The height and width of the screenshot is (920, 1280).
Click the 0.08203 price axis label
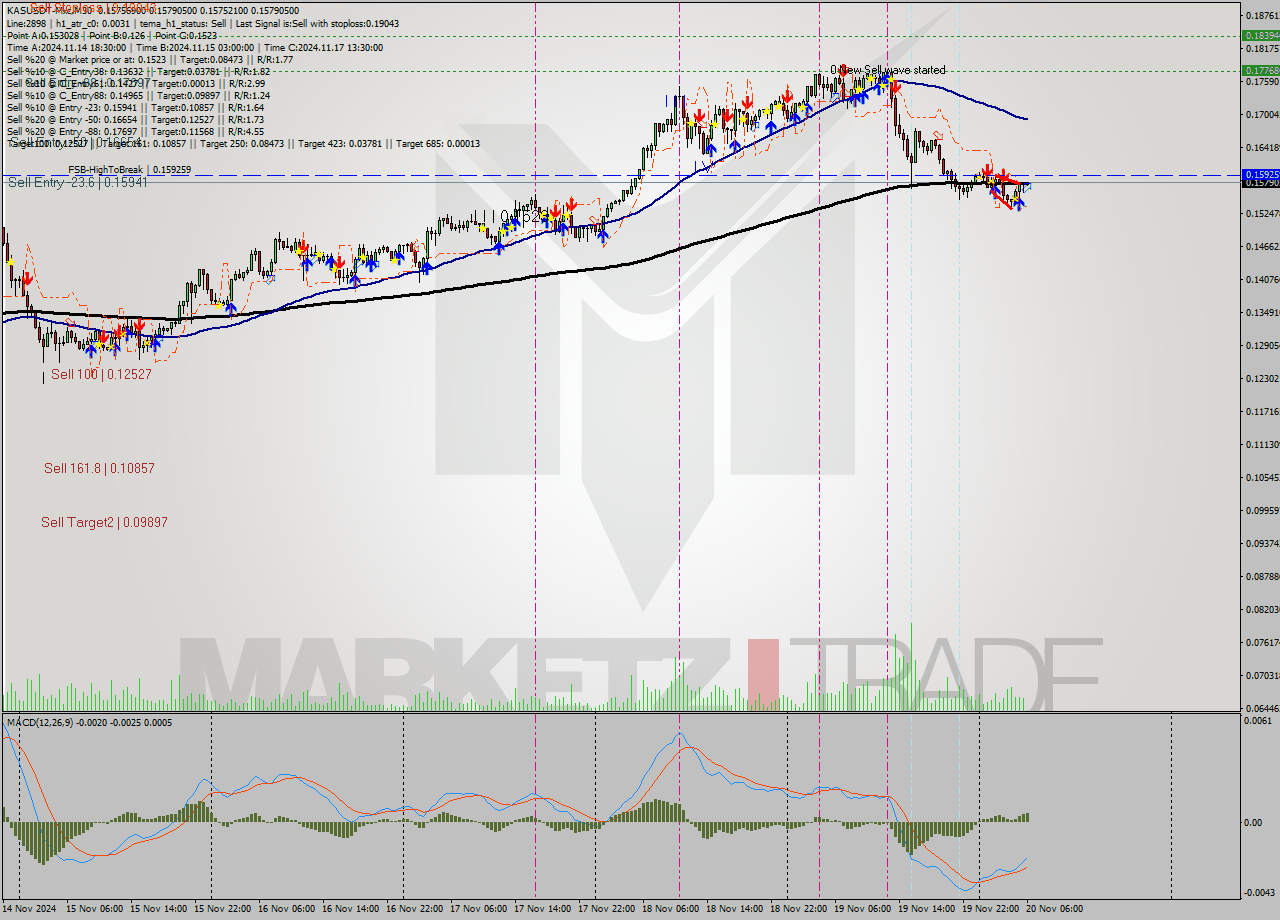(x=1262, y=609)
